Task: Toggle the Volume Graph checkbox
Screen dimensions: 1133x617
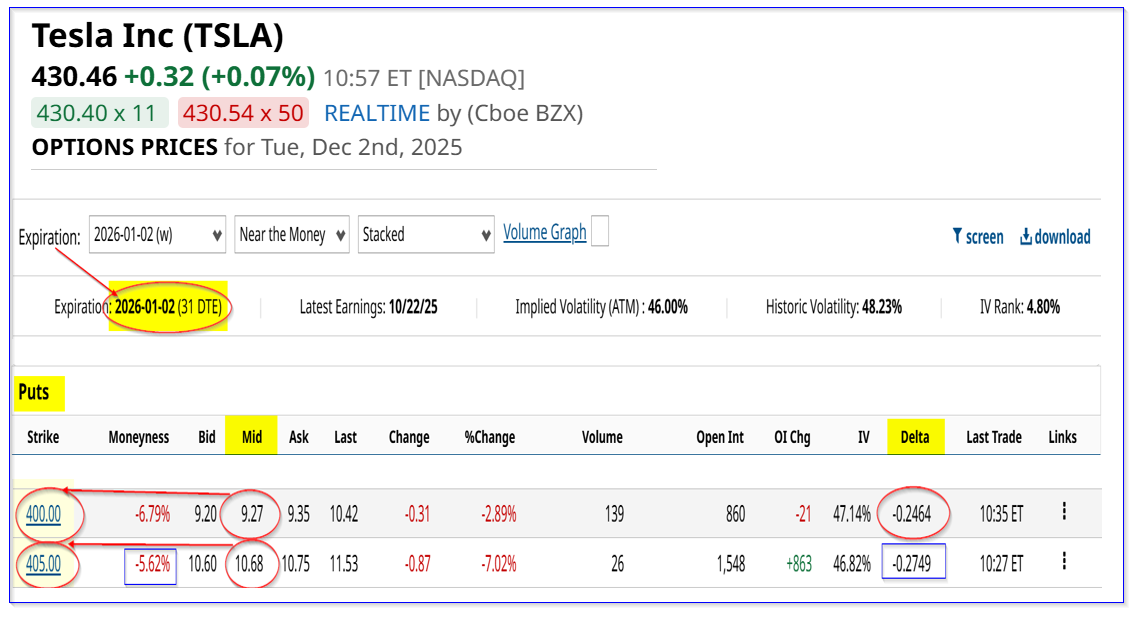Action: [x=600, y=232]
